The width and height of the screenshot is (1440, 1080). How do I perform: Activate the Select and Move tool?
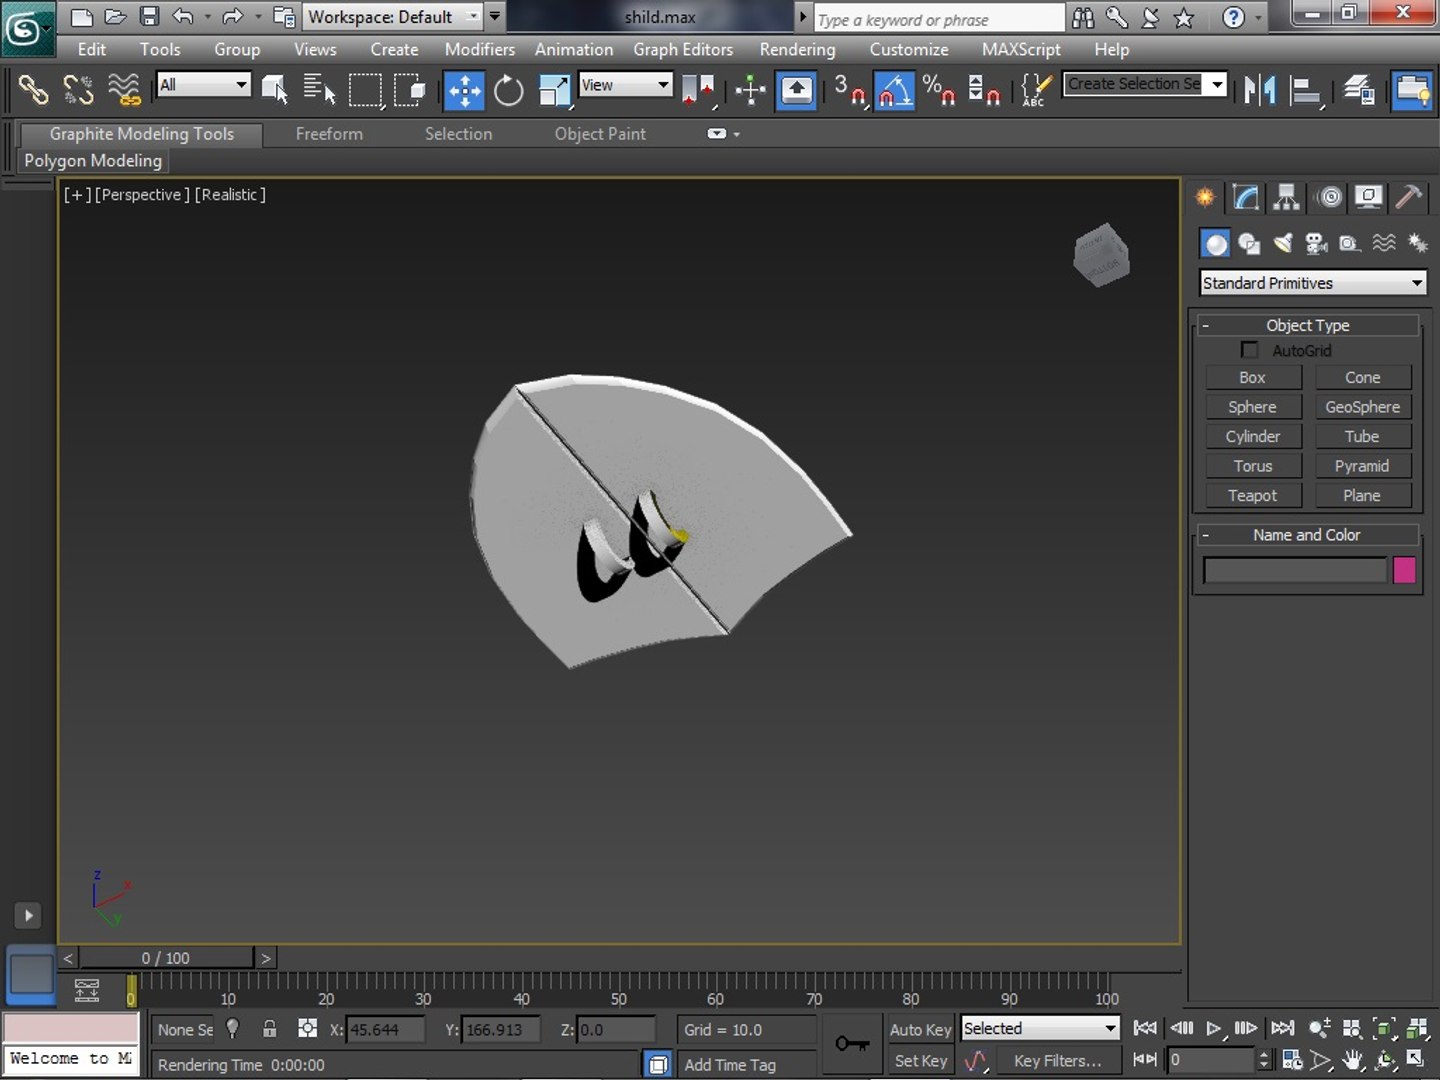coord(464,90)
